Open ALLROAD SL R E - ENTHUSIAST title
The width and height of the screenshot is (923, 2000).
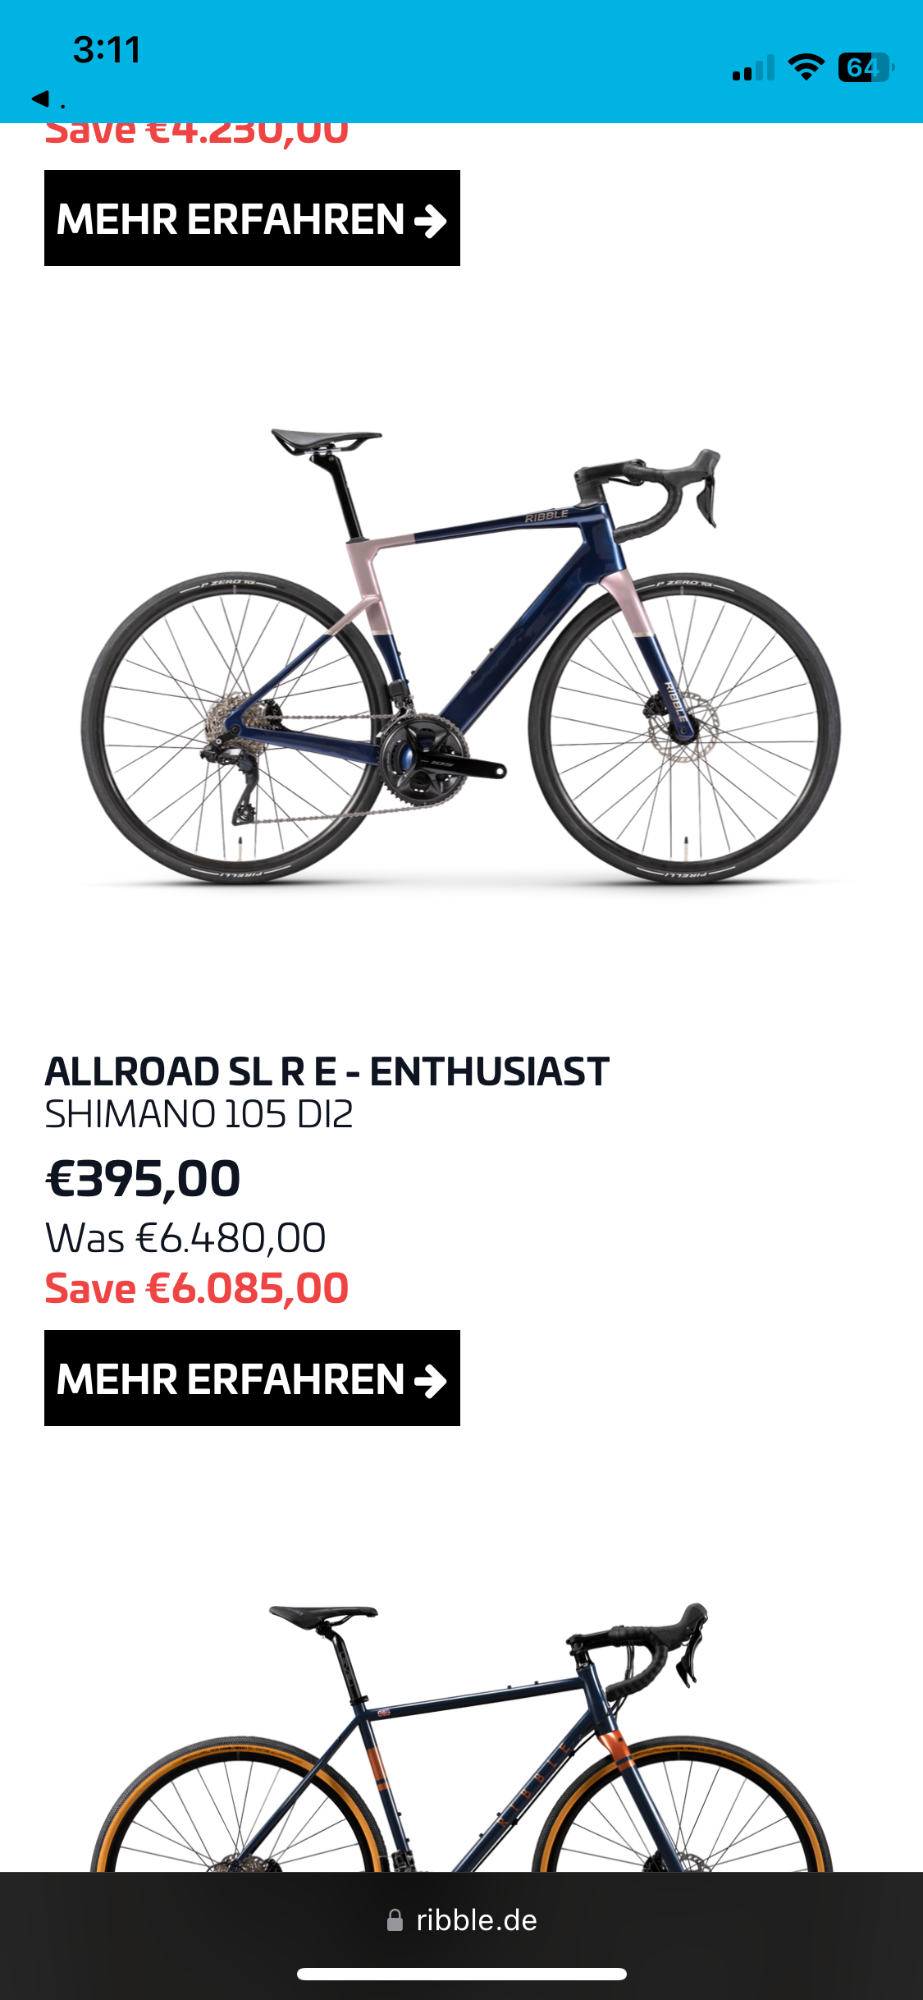coord(327,1071)
